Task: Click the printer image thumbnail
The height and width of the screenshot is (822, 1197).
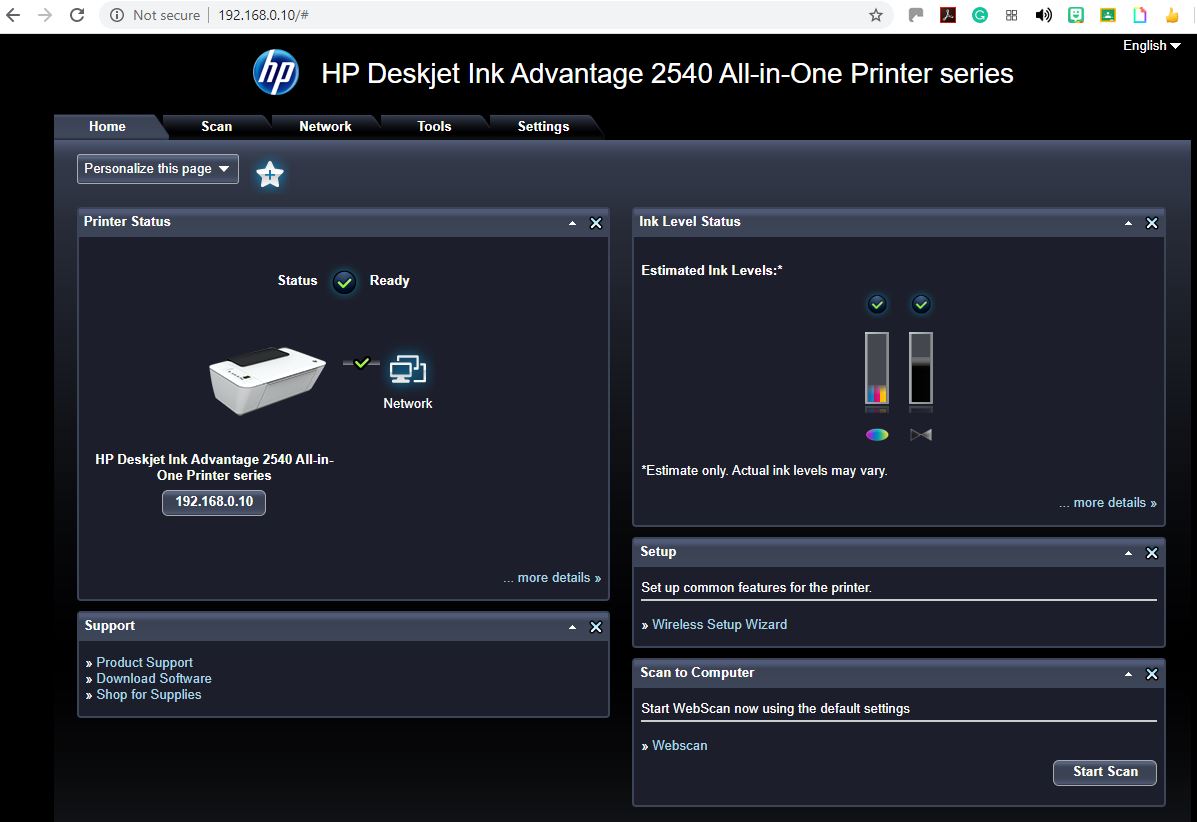Action: tap(267, 380)
